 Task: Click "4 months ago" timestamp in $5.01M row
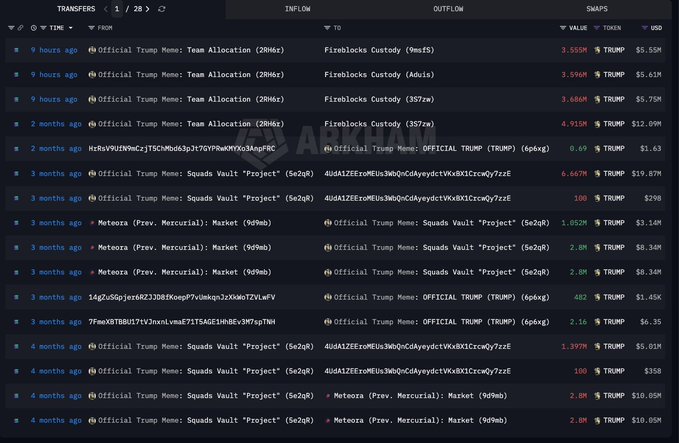(x=56, y=347)
